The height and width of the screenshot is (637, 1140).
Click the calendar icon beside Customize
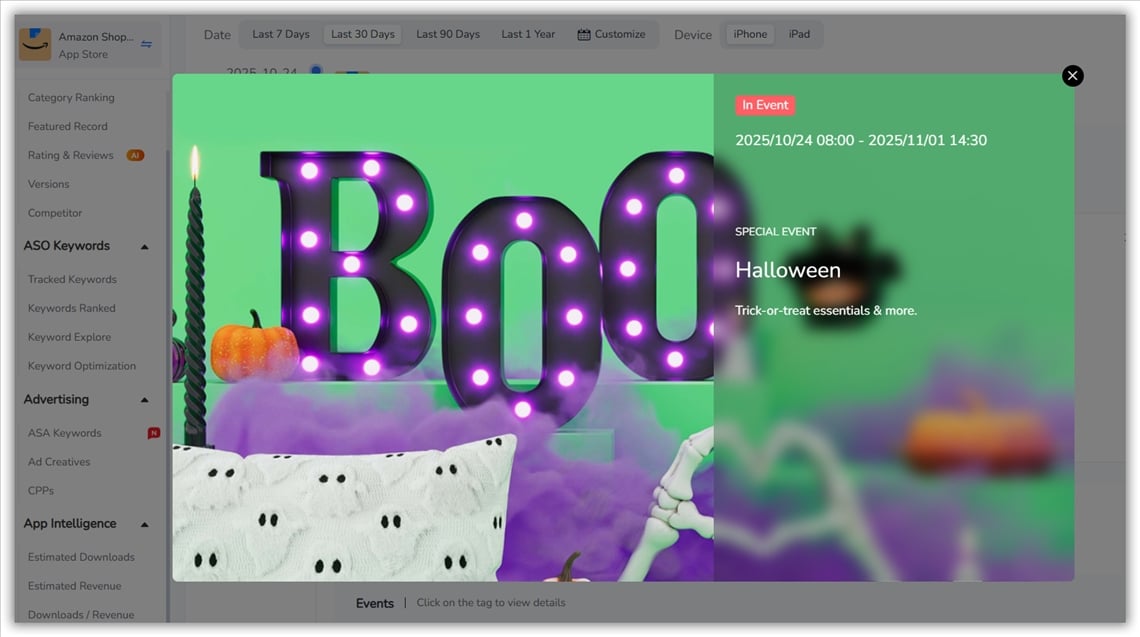pyautogui.click(x=584, y=34)
